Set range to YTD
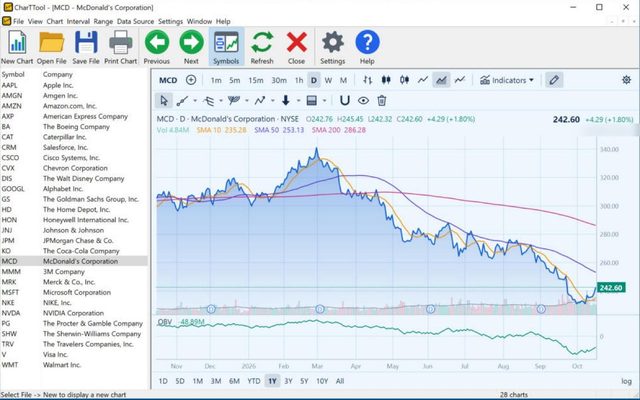The width and height of the screenshot is (640, 400). (253, 381)
